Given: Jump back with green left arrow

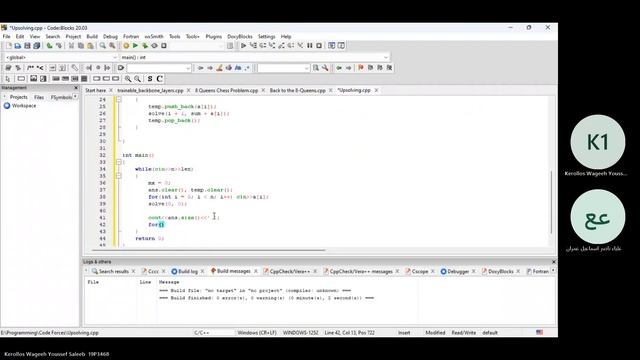Looking at the screenshot, I should 339,68.
